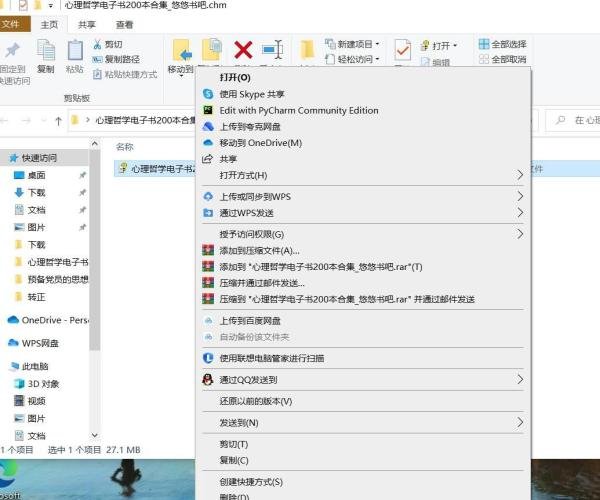Viewport: 600px width, 500px height.
Task: Expand 上传或同步到WPS submenu arrow
Action: click(520, 196)
